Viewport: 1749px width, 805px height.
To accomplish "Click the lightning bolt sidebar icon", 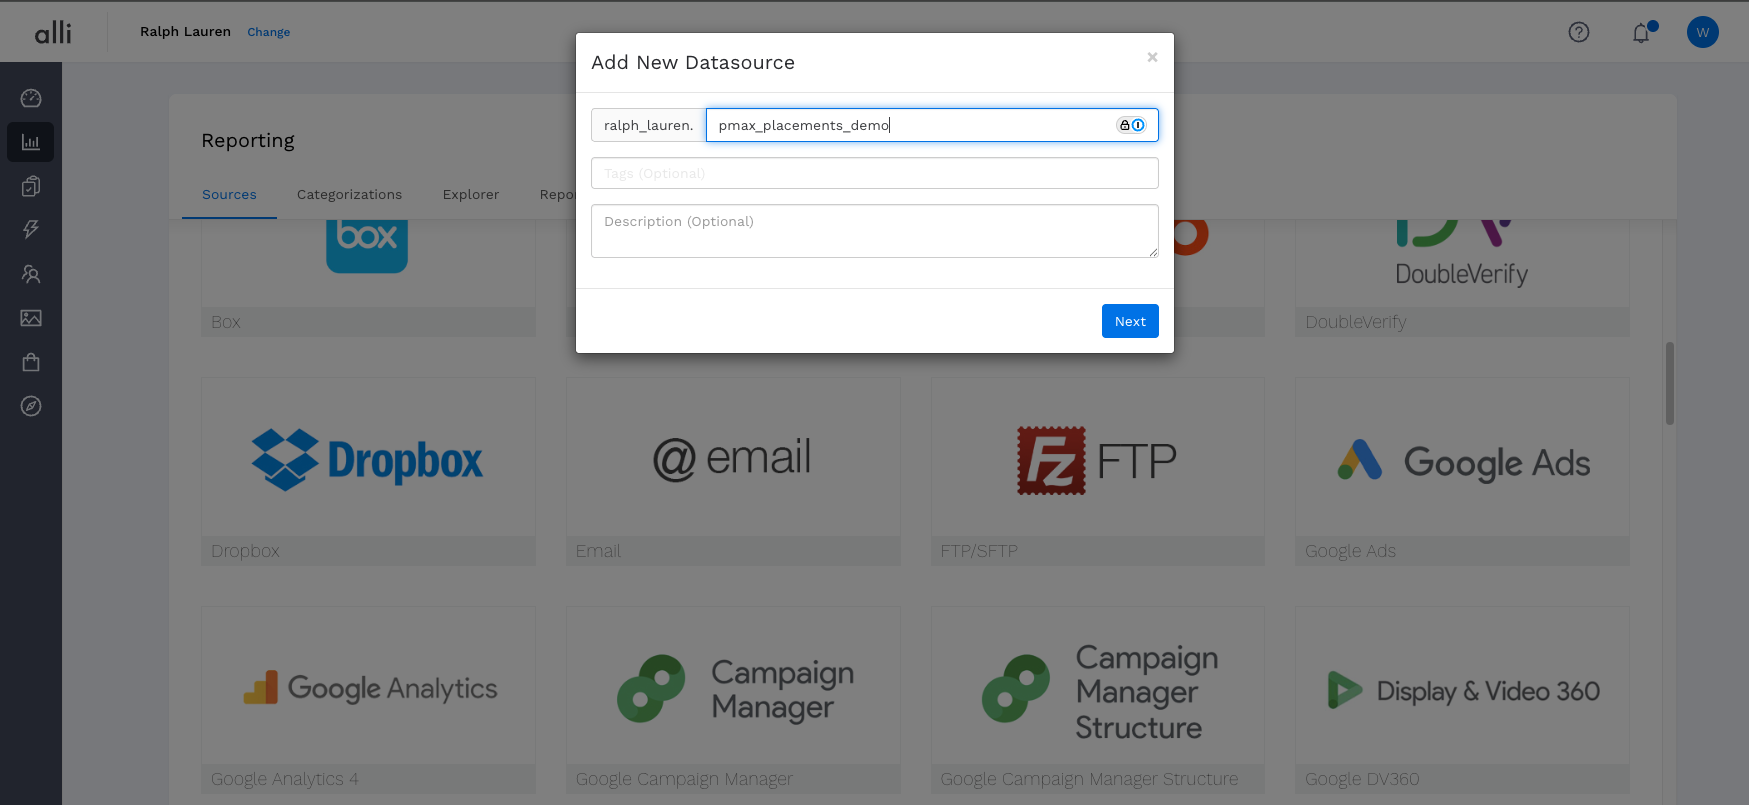I will pos(31,230).
